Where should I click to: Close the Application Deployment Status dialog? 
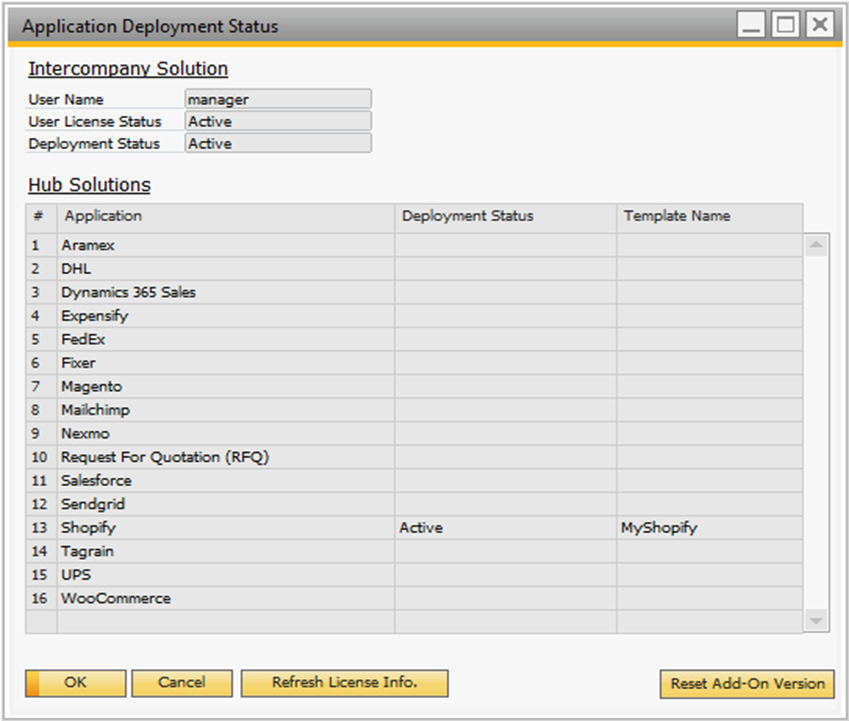pyautogui.click(x=819, y=26)
